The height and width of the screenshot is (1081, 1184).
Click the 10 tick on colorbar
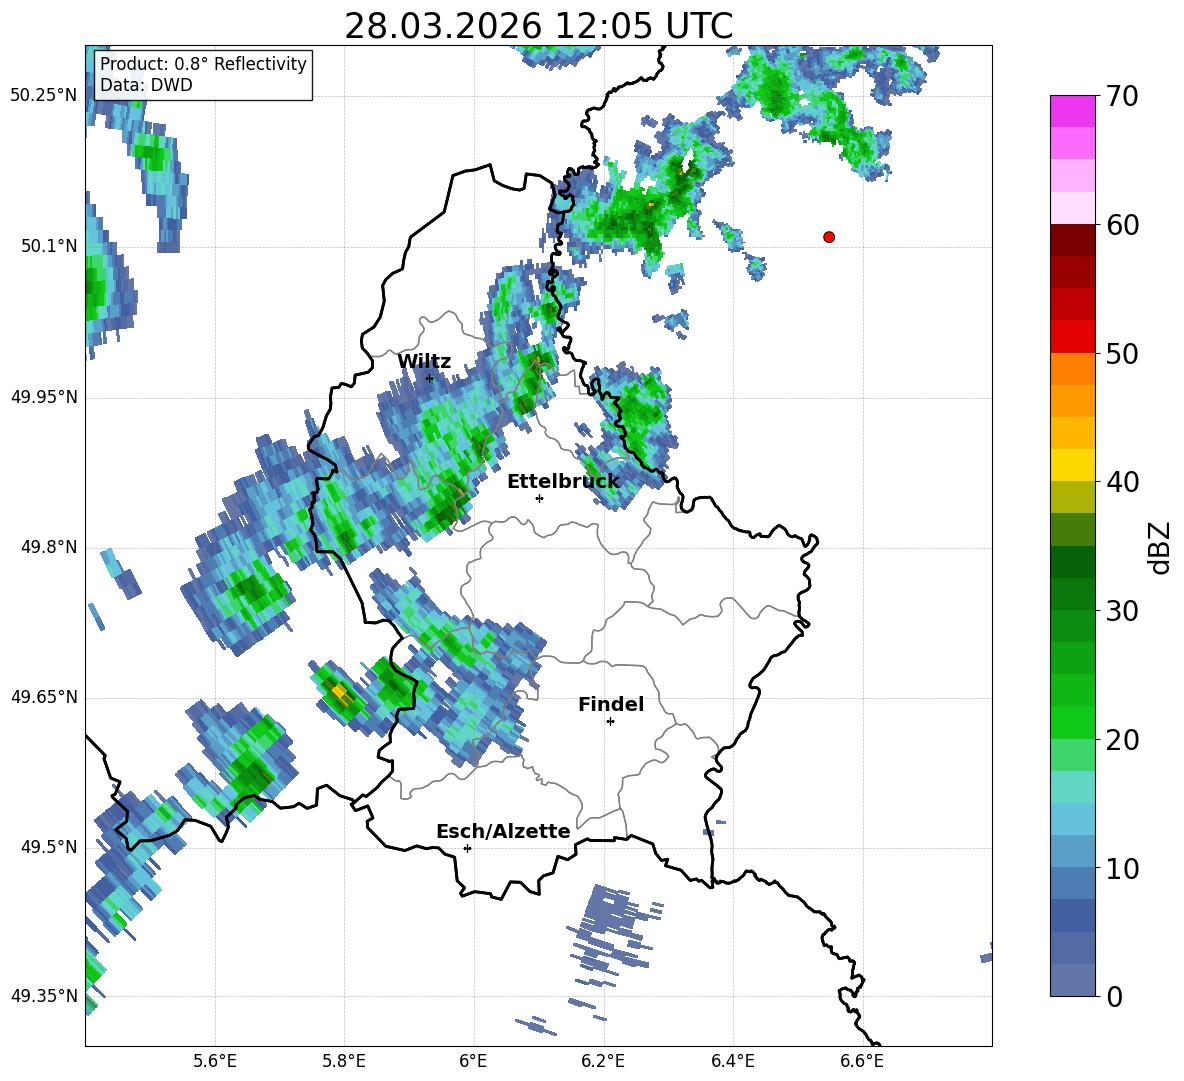1122,868
